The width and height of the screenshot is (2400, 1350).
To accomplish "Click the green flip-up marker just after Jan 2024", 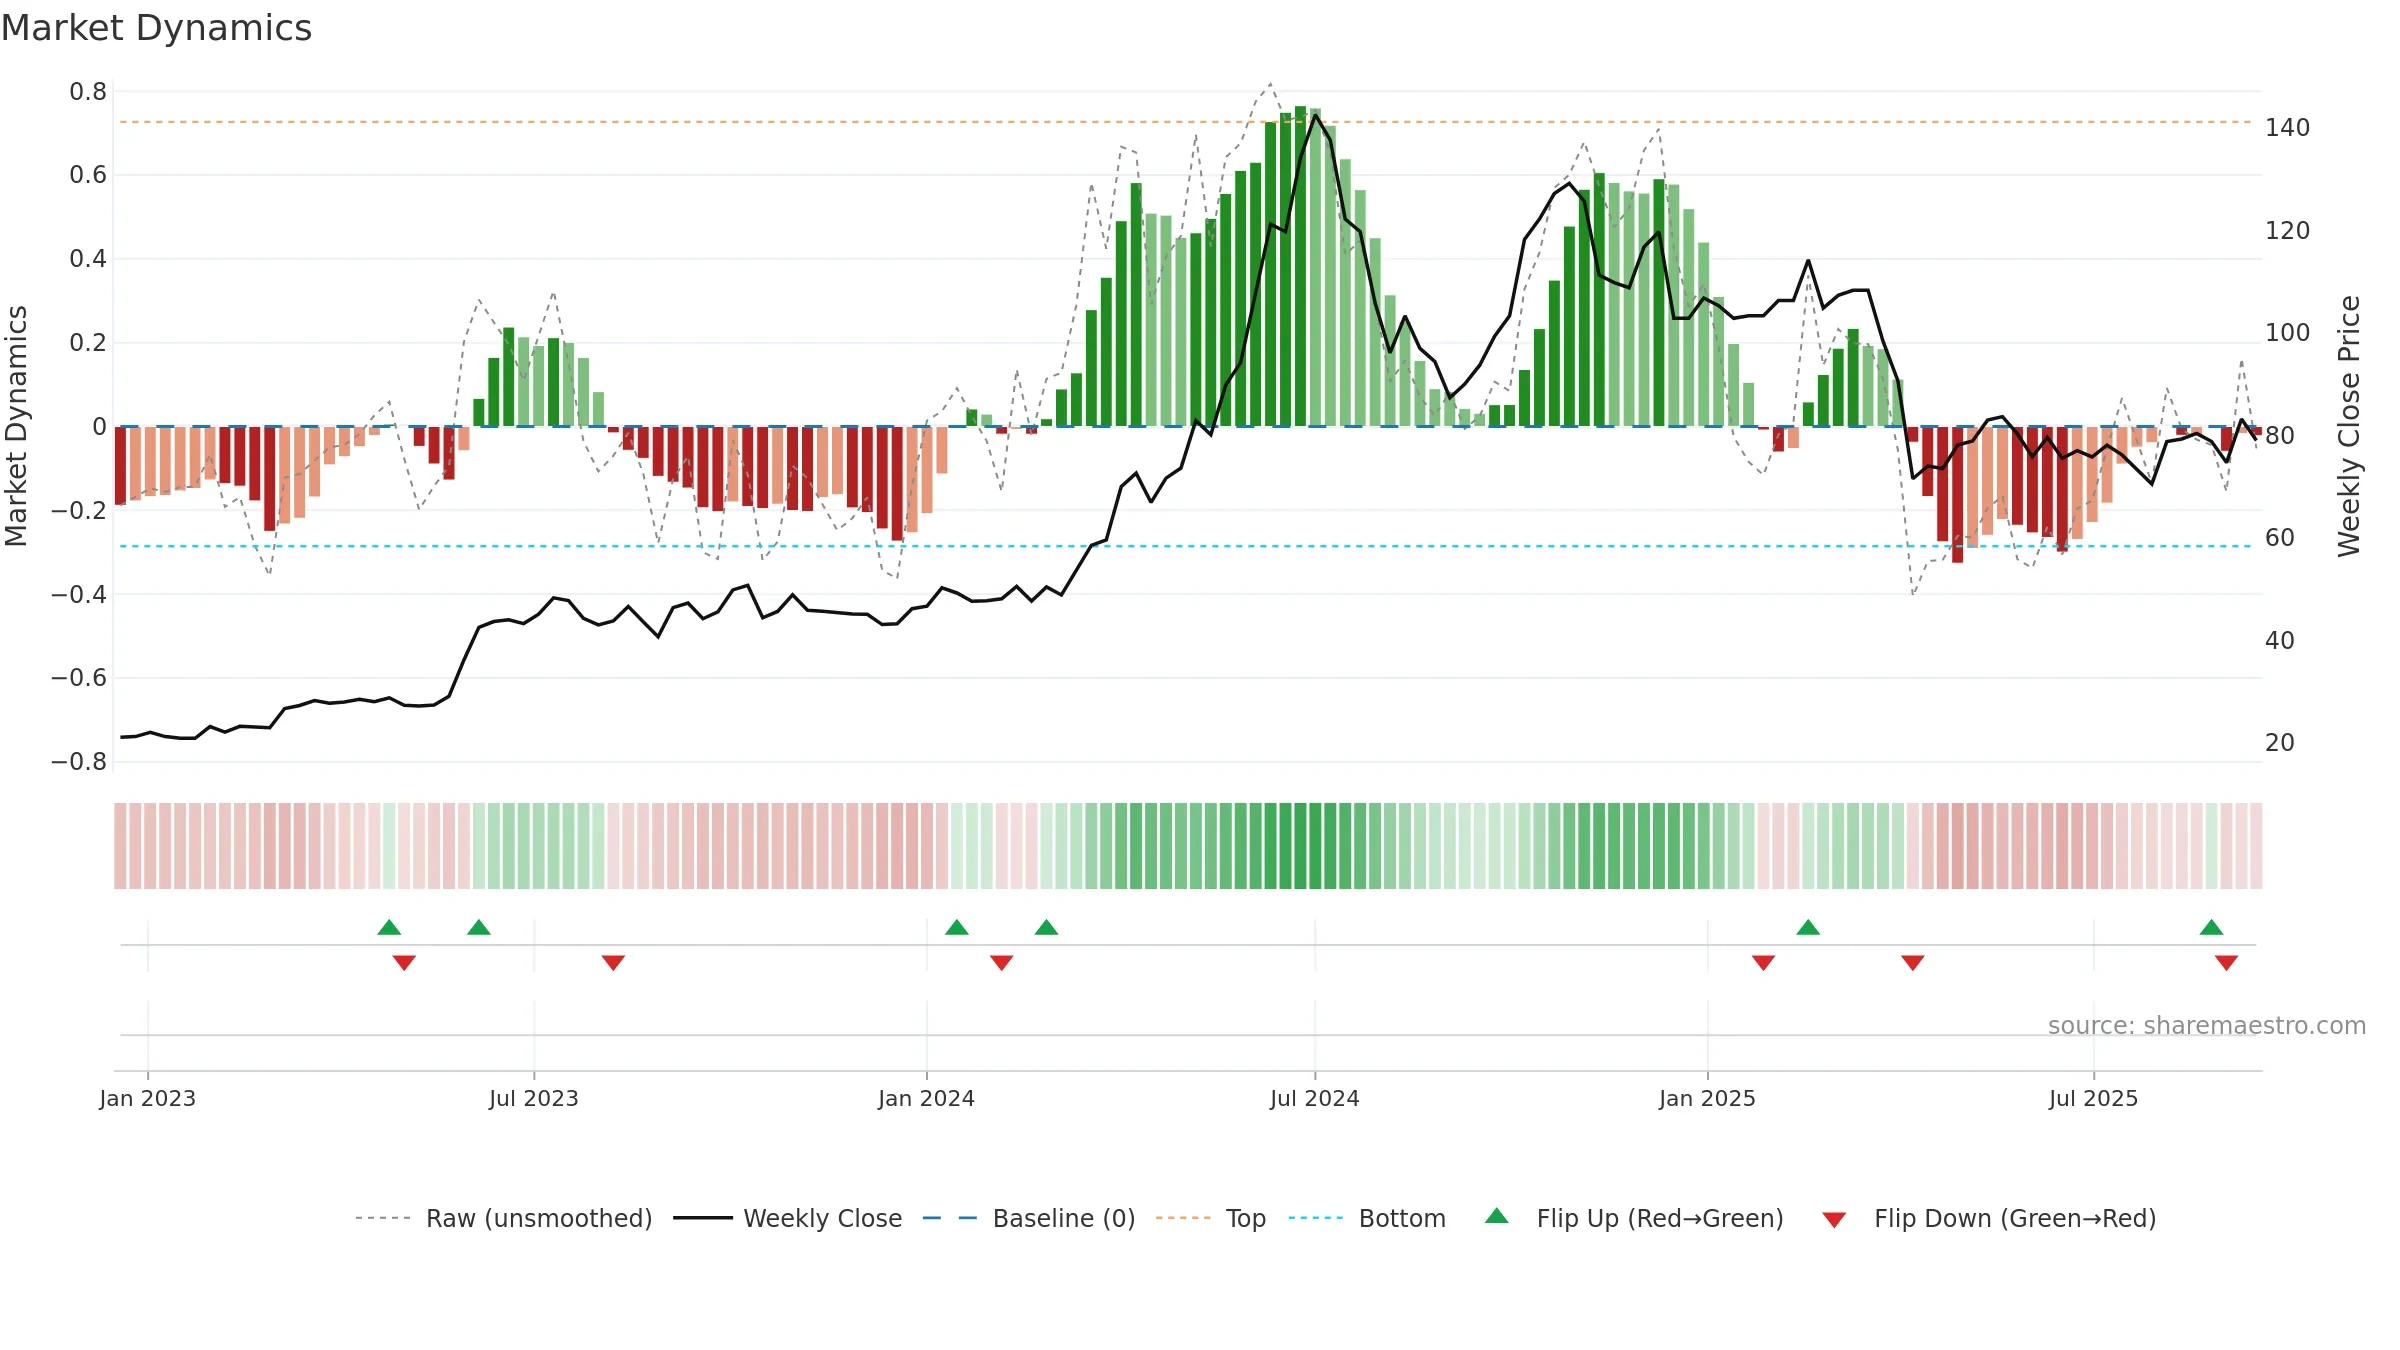I will pos(957,927).
